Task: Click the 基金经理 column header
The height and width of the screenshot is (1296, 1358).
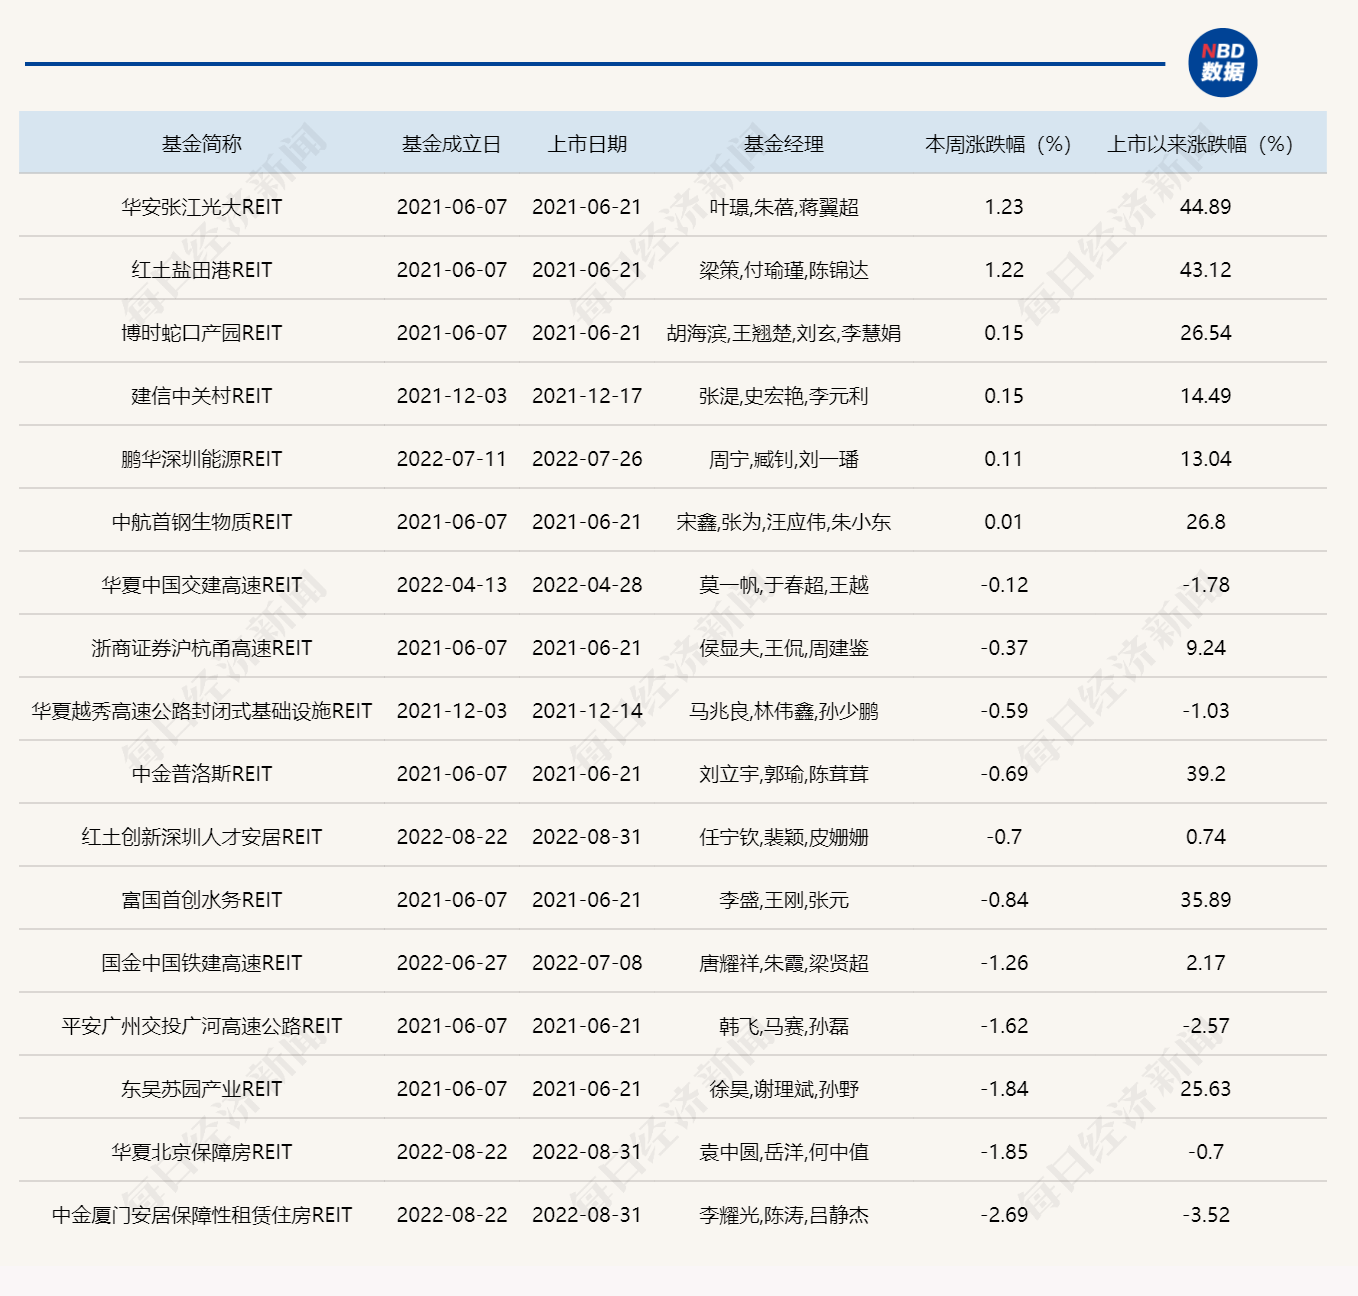Action: click(784, 144)
